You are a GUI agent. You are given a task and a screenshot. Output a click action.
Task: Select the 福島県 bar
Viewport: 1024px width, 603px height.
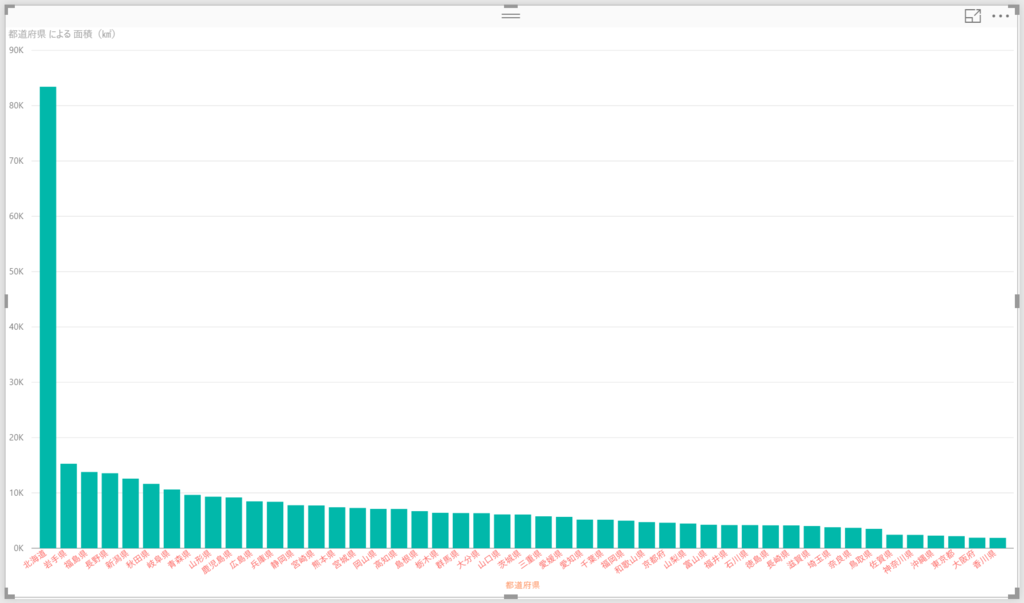tap(89, 510)
